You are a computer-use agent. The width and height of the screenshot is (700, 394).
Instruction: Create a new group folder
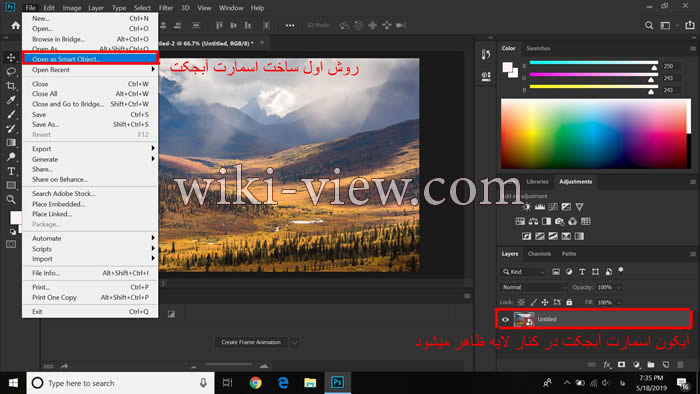tap(651, 365)
